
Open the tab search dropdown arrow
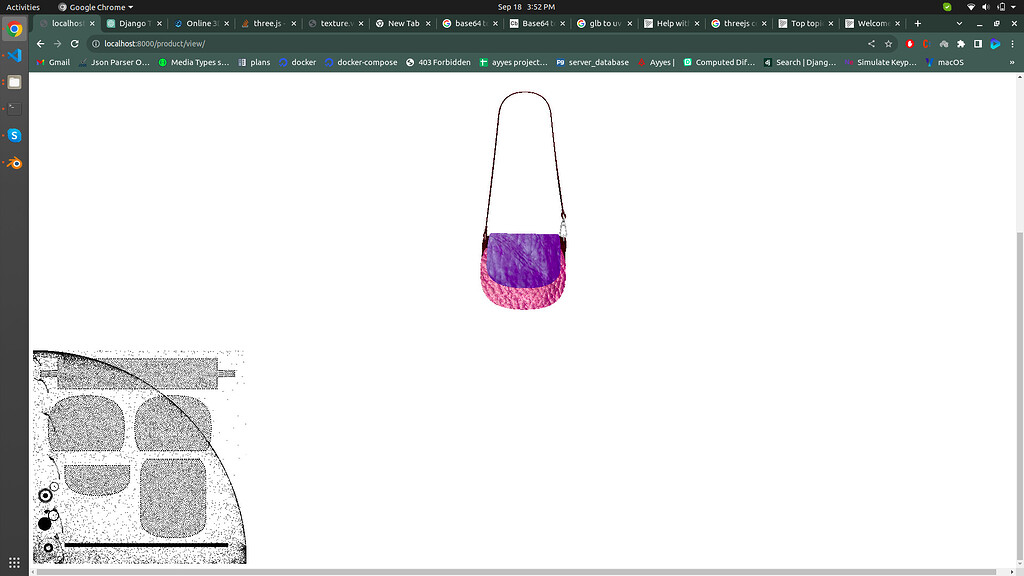click(959, 22)
